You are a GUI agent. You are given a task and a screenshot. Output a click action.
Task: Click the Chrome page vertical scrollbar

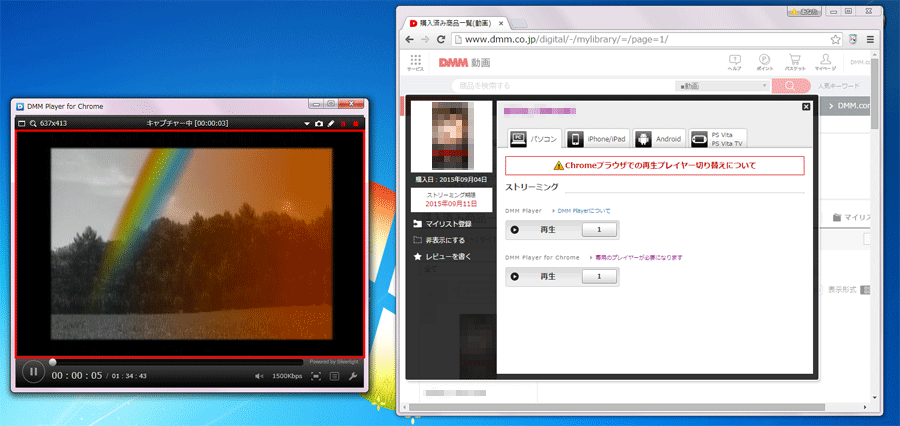click(x=874, y=92)
